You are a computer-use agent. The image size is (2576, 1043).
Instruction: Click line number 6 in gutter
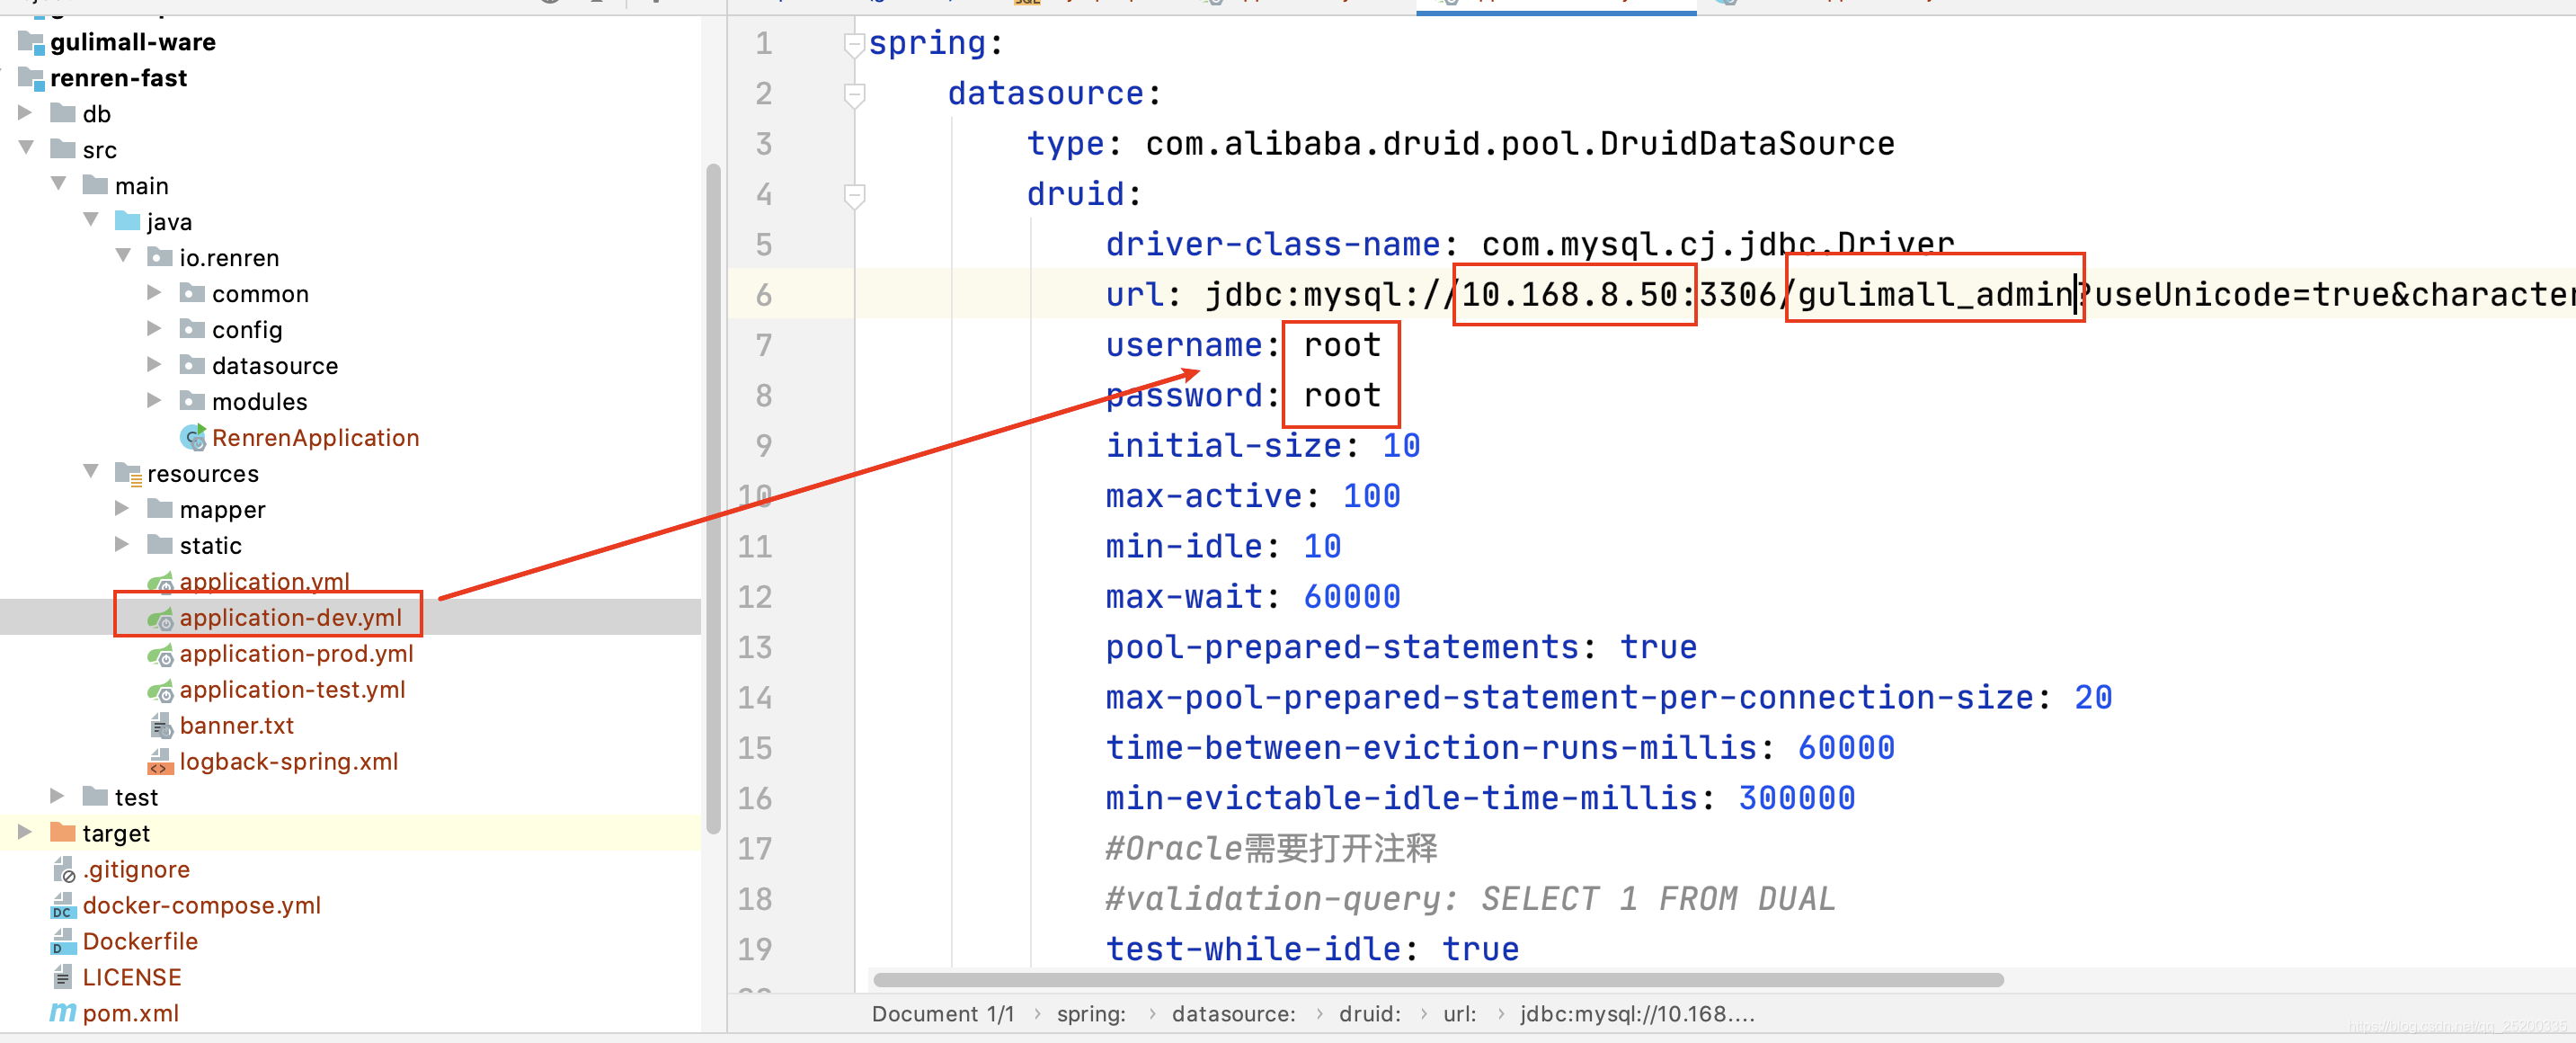763,295
